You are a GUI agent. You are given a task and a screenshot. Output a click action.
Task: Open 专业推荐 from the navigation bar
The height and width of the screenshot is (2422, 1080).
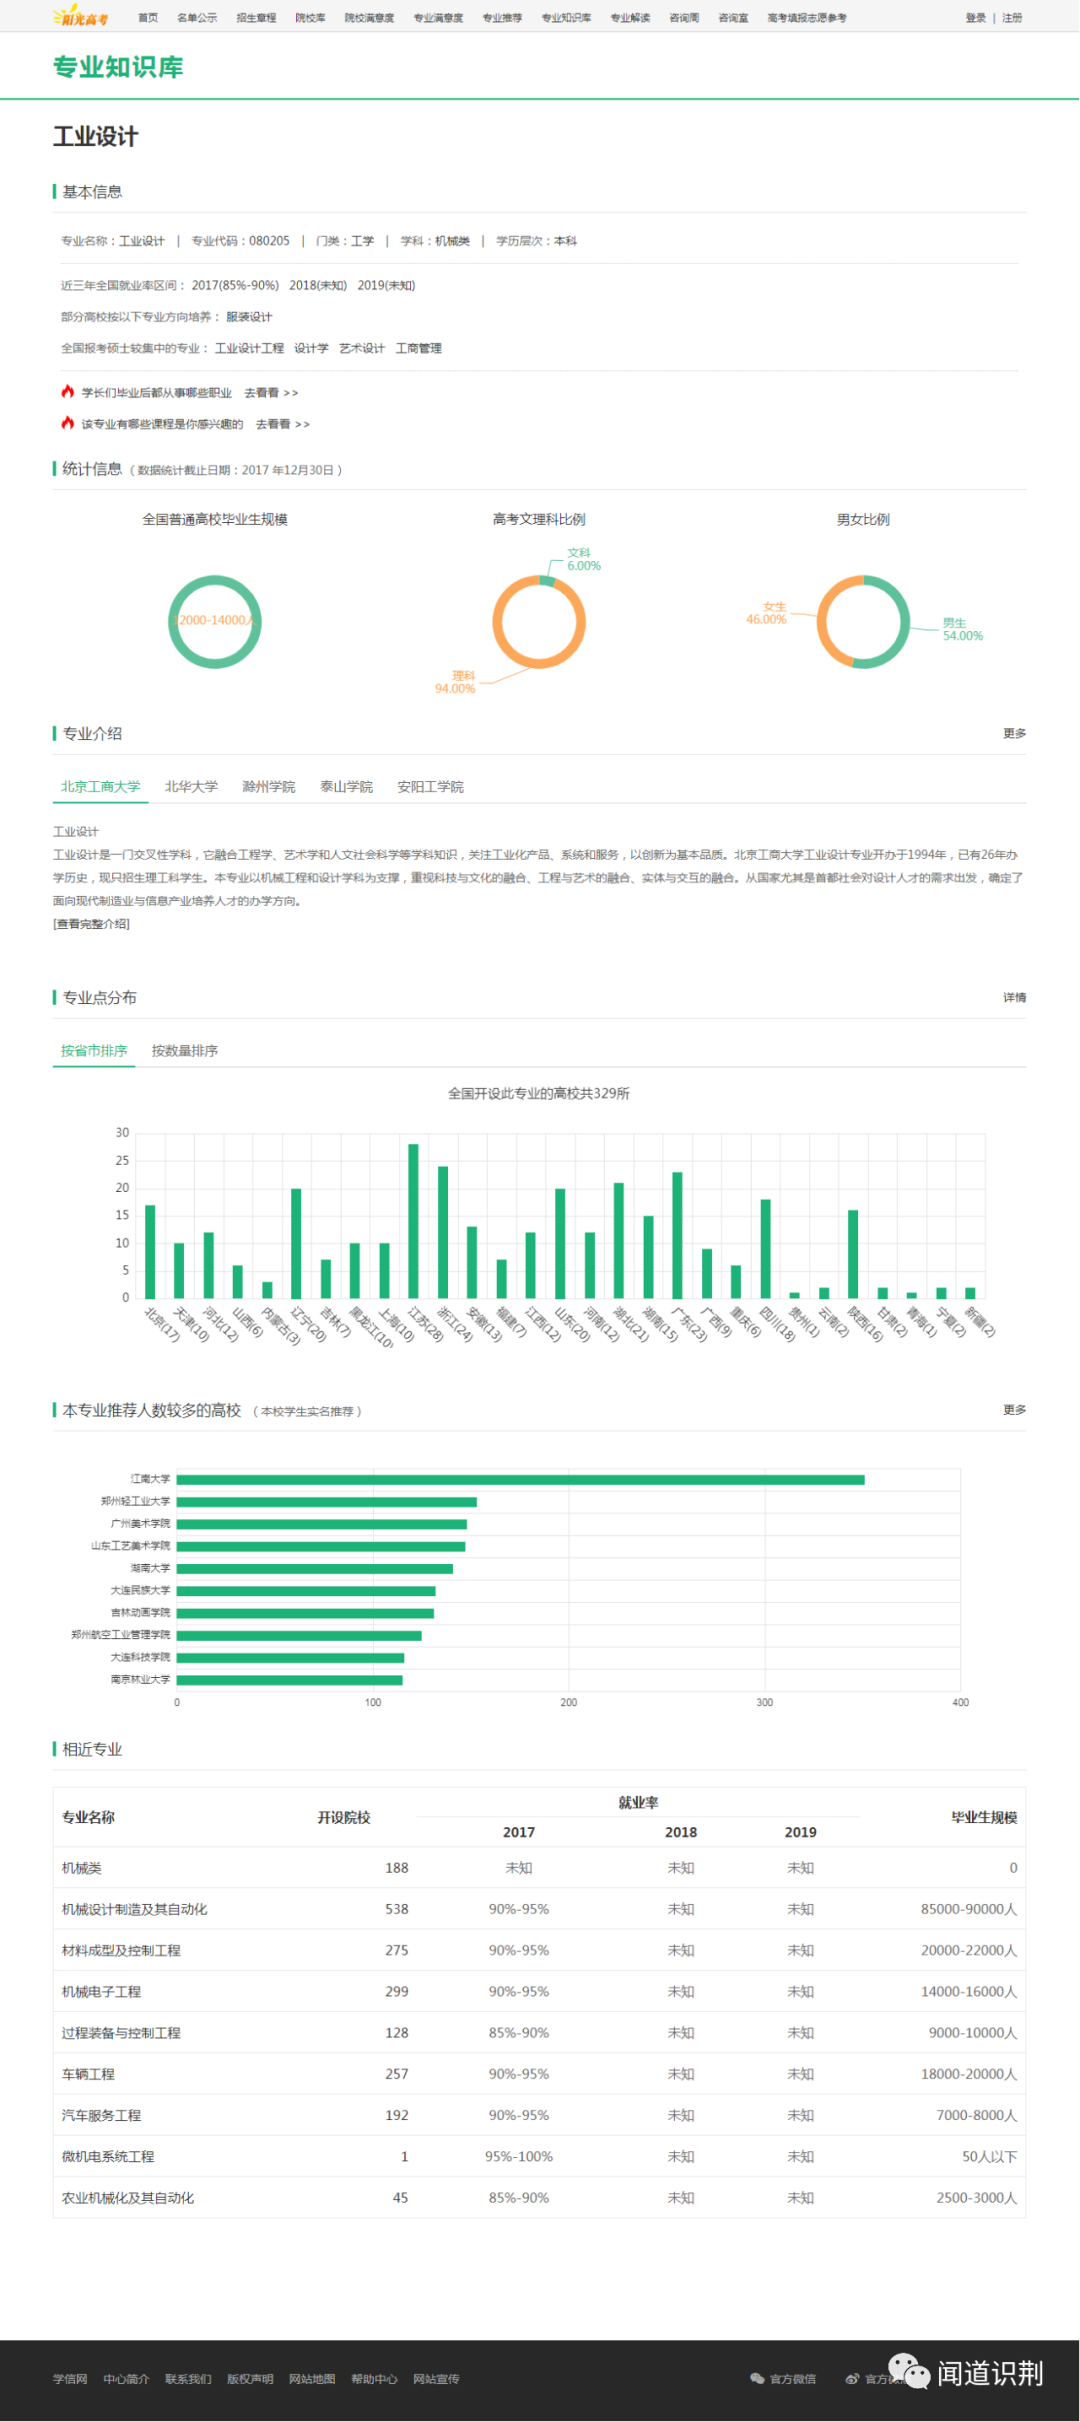502,18
